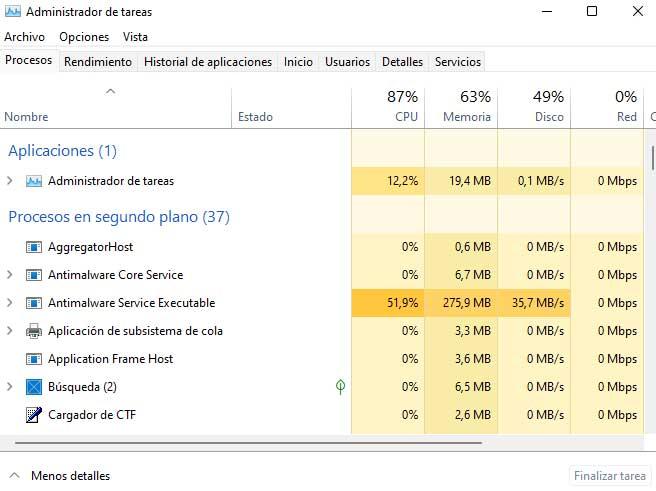Click the Antimalware Core Service icon
This screenshot has width=656, height=491.
pyautogui.click(x=34, y=275)
